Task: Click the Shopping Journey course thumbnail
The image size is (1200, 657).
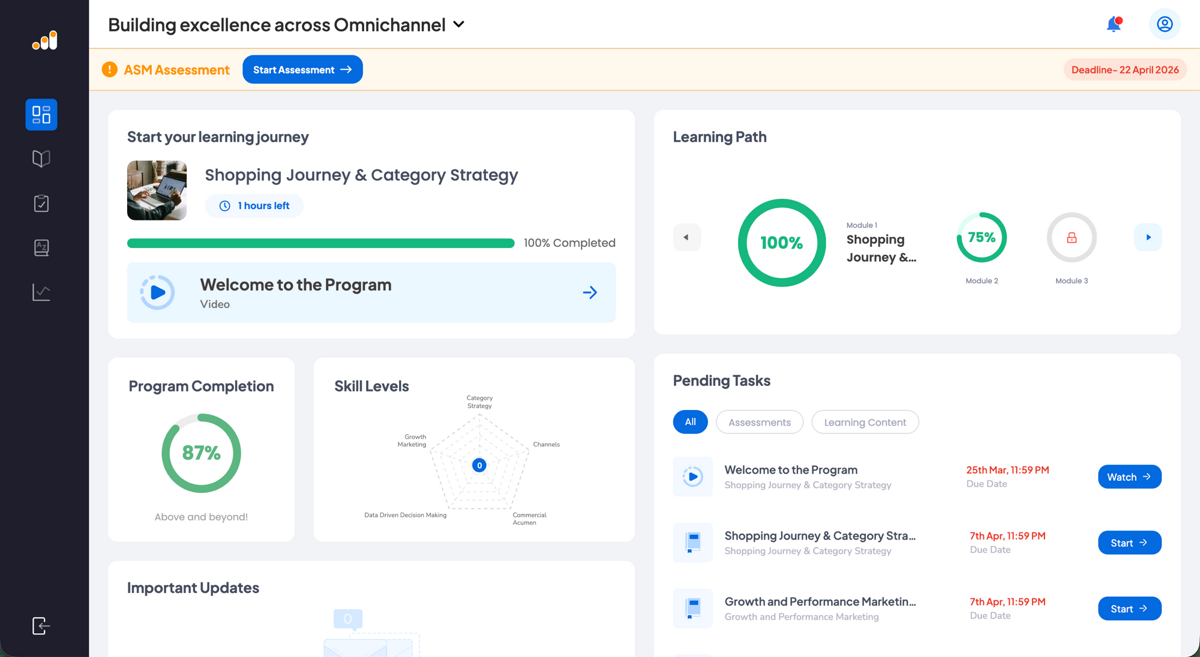Action: click(x=157, y=190)
